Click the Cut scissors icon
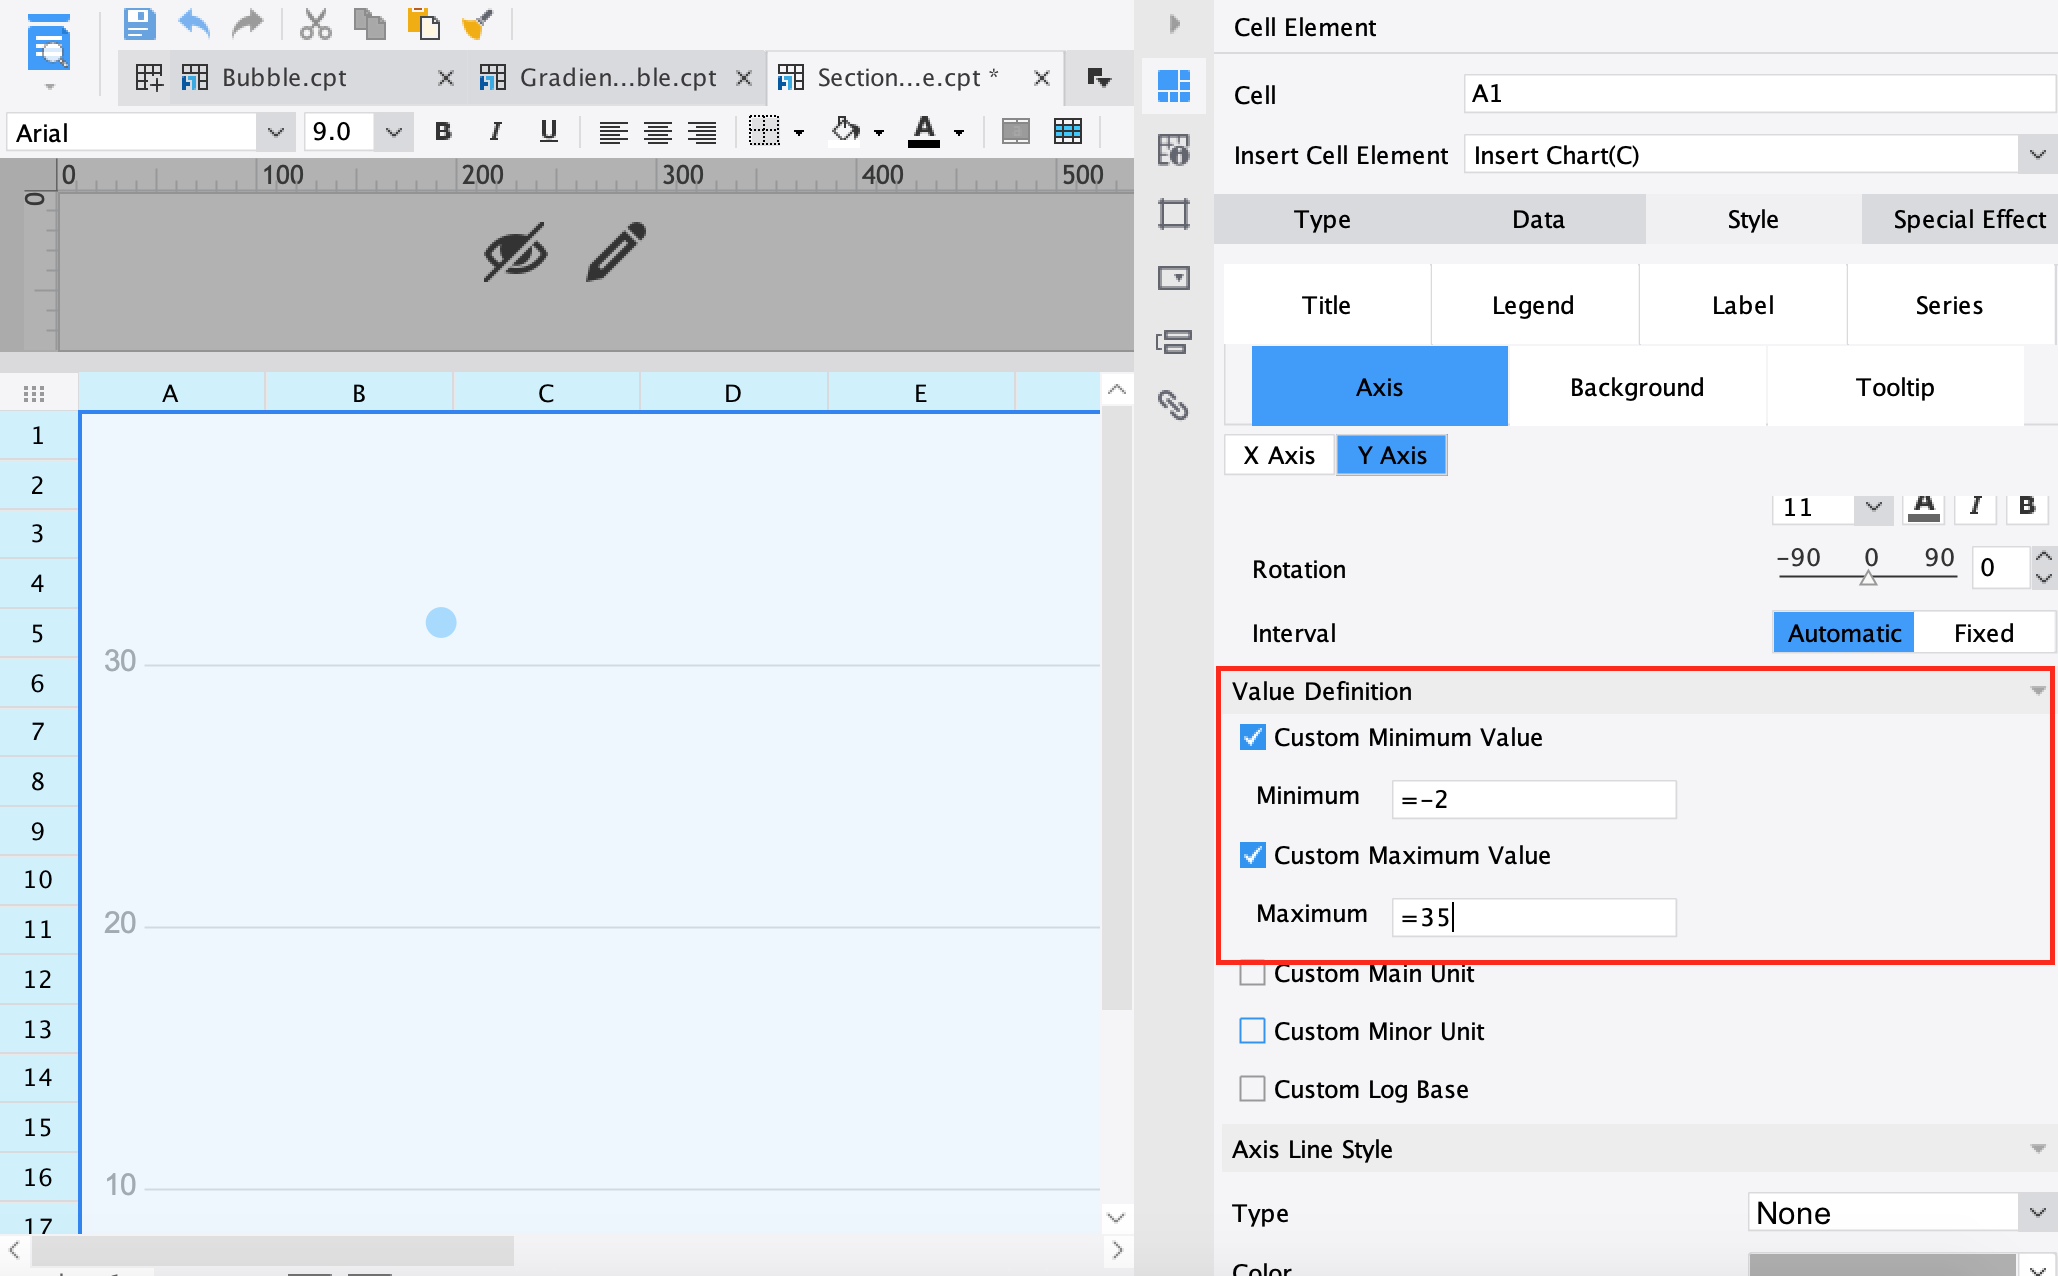Image resolution: width=2058 pixels, height=1276 pixels. [315, 23]
